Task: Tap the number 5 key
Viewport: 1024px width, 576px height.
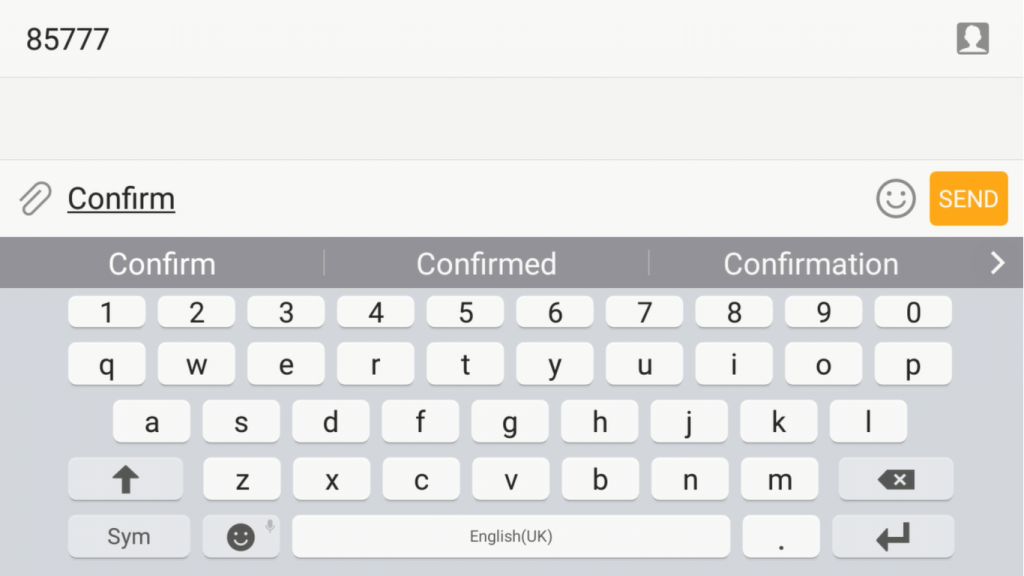Action: tap(465, 312)
